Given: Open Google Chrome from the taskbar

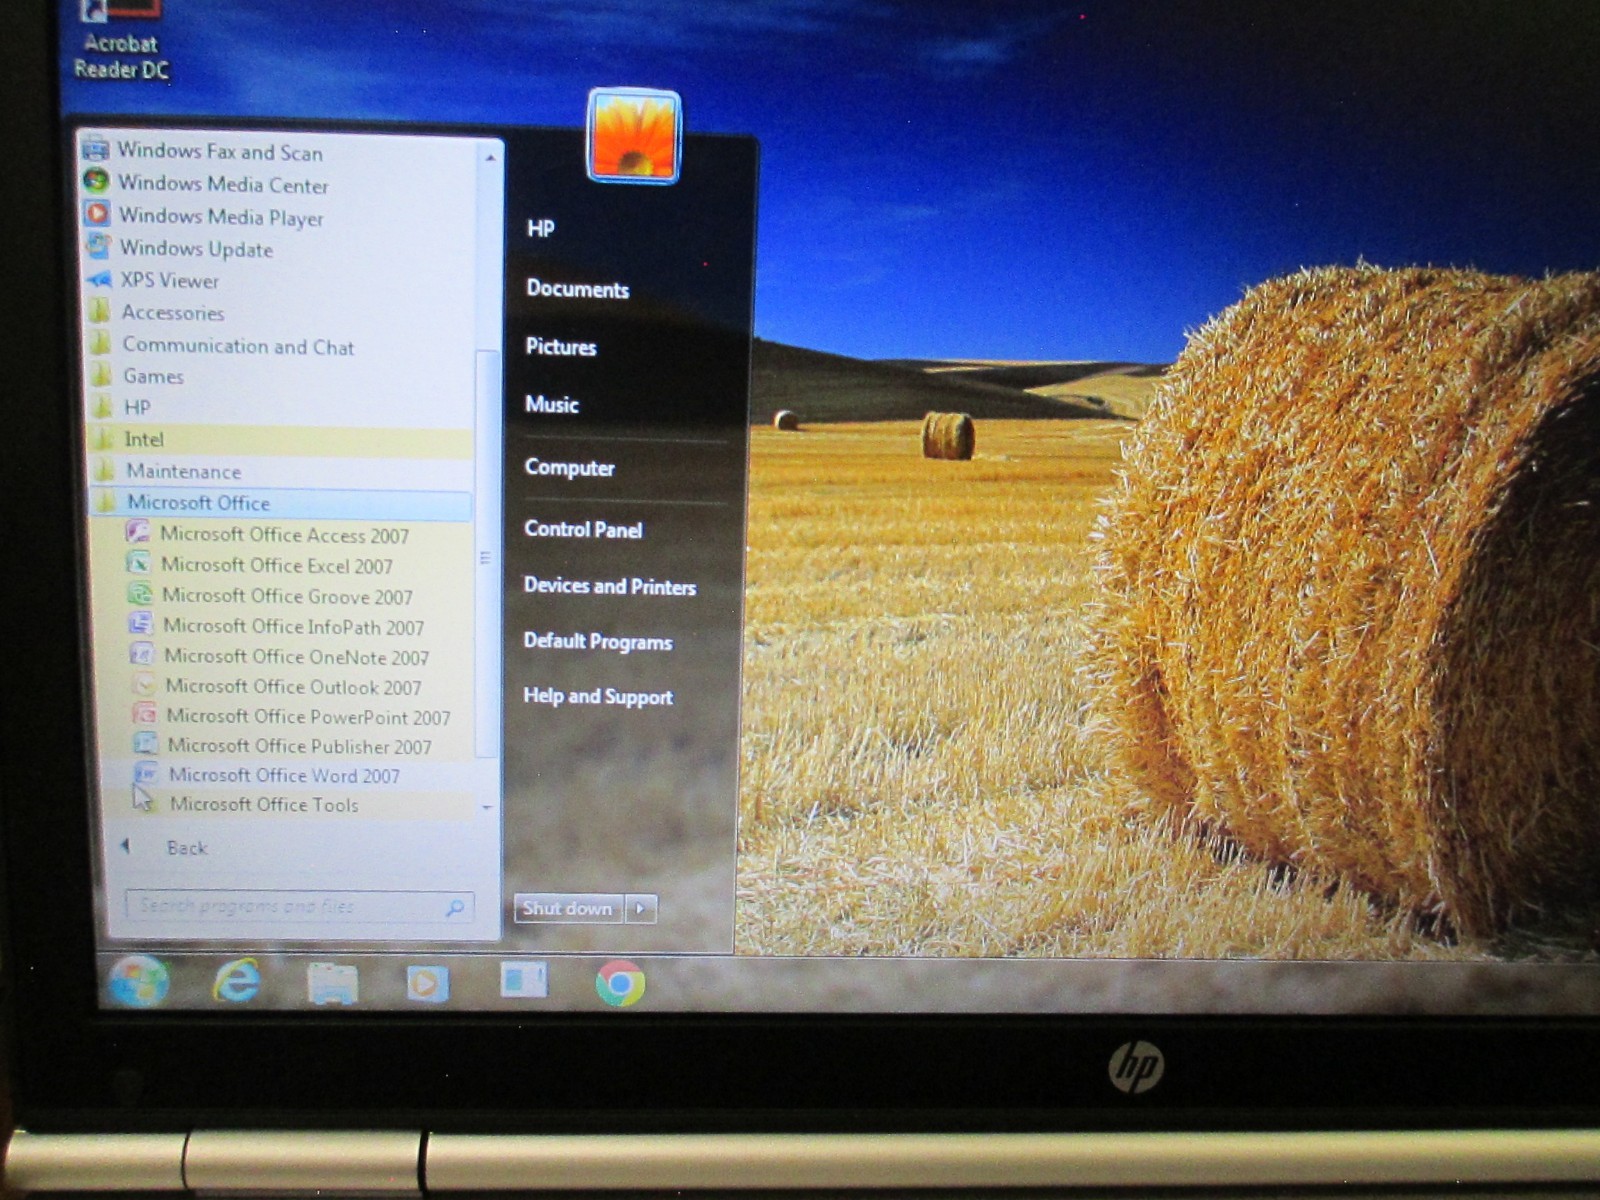Looking at the screenshot, I should (620, 984).
